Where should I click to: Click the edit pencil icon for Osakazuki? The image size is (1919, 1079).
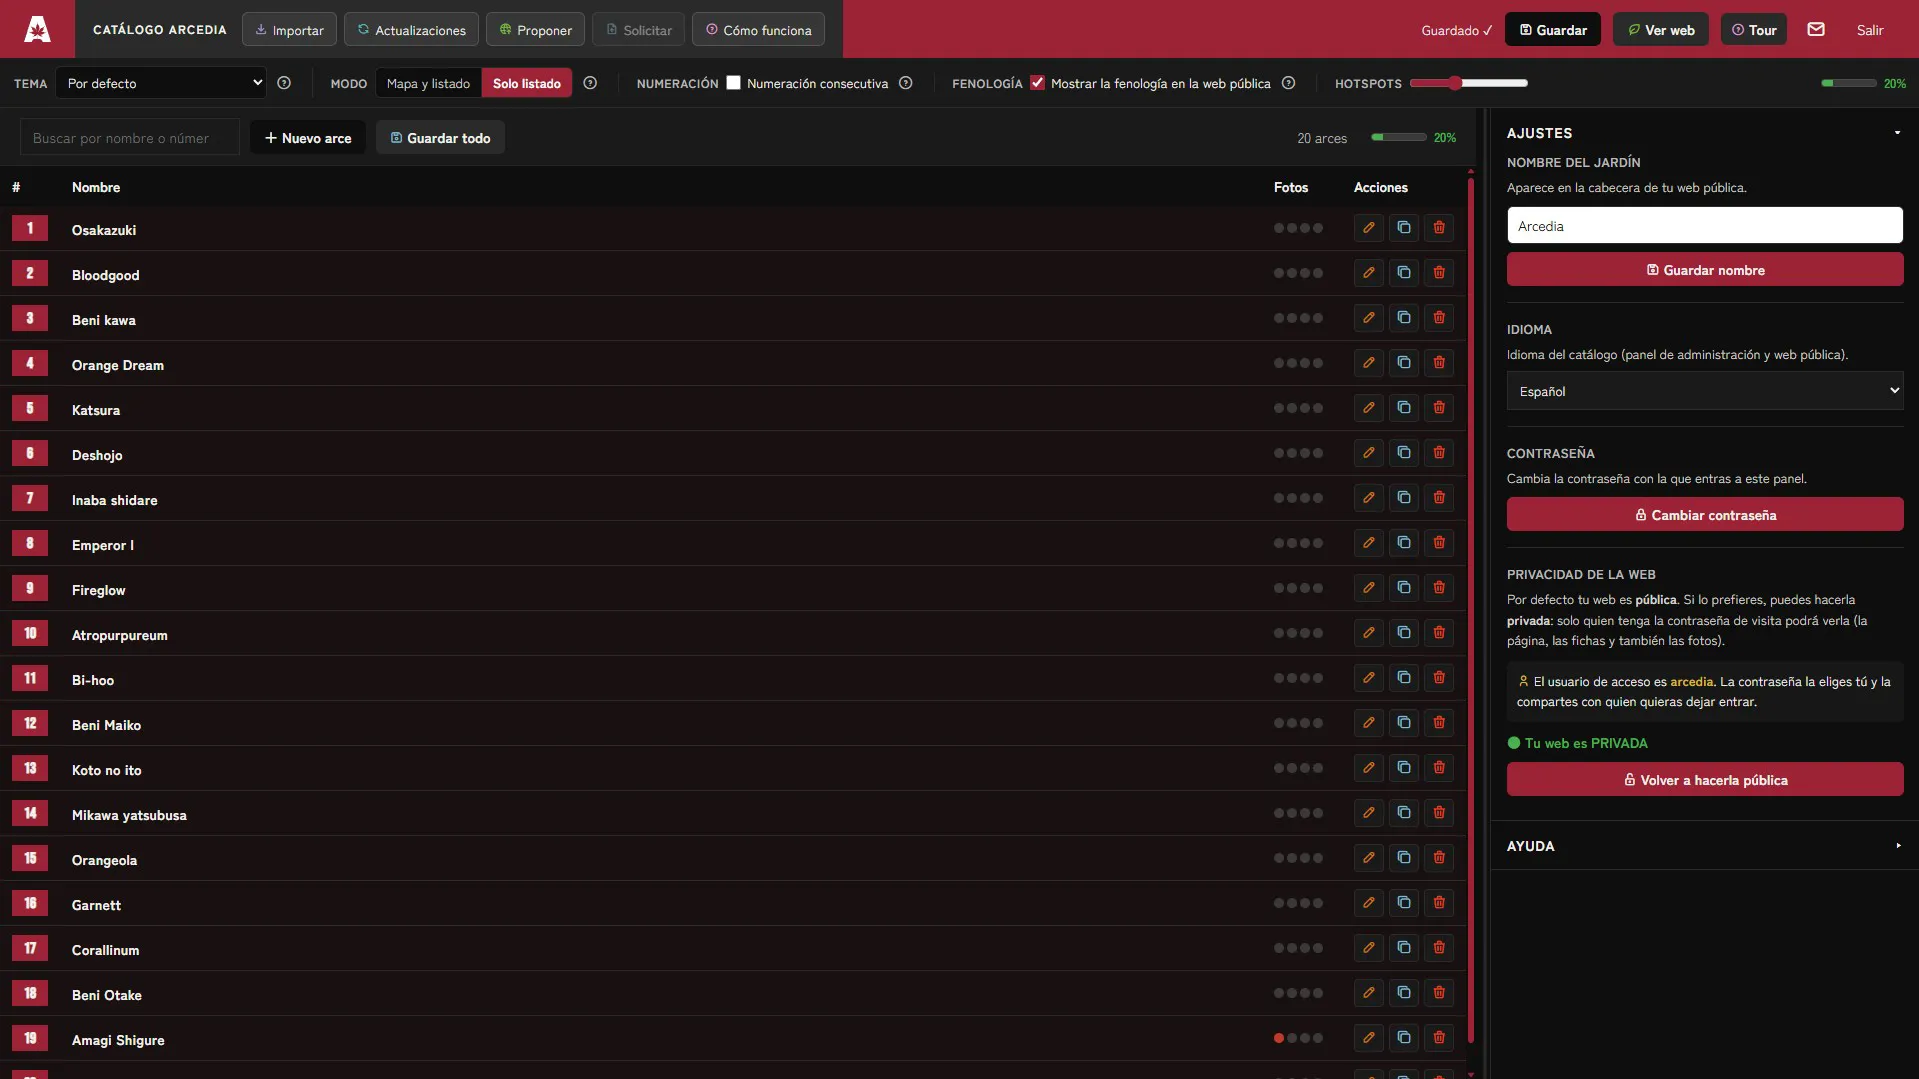tap(1368, 228)
